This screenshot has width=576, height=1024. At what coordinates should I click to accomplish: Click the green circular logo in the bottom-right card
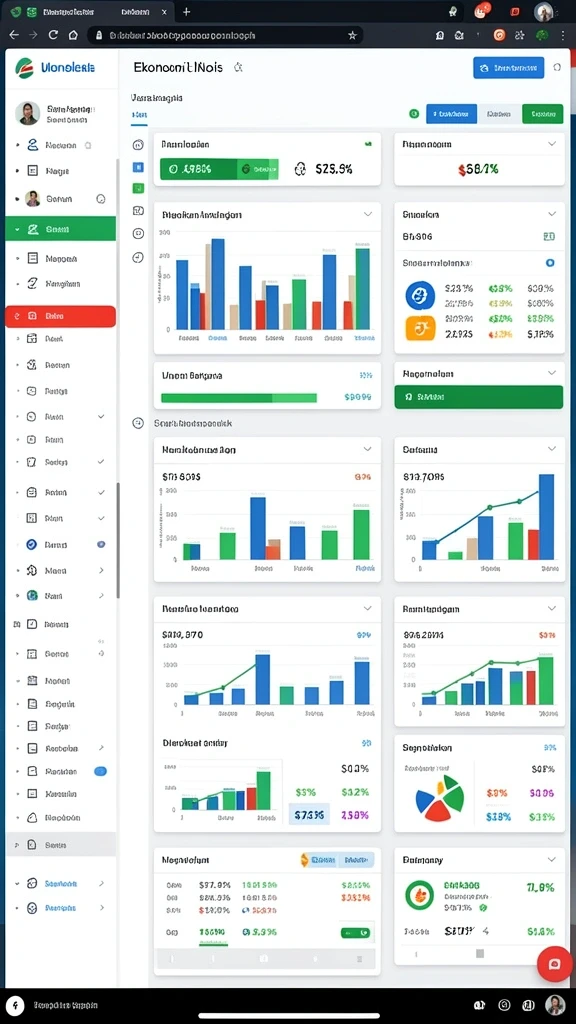(420, 895)
